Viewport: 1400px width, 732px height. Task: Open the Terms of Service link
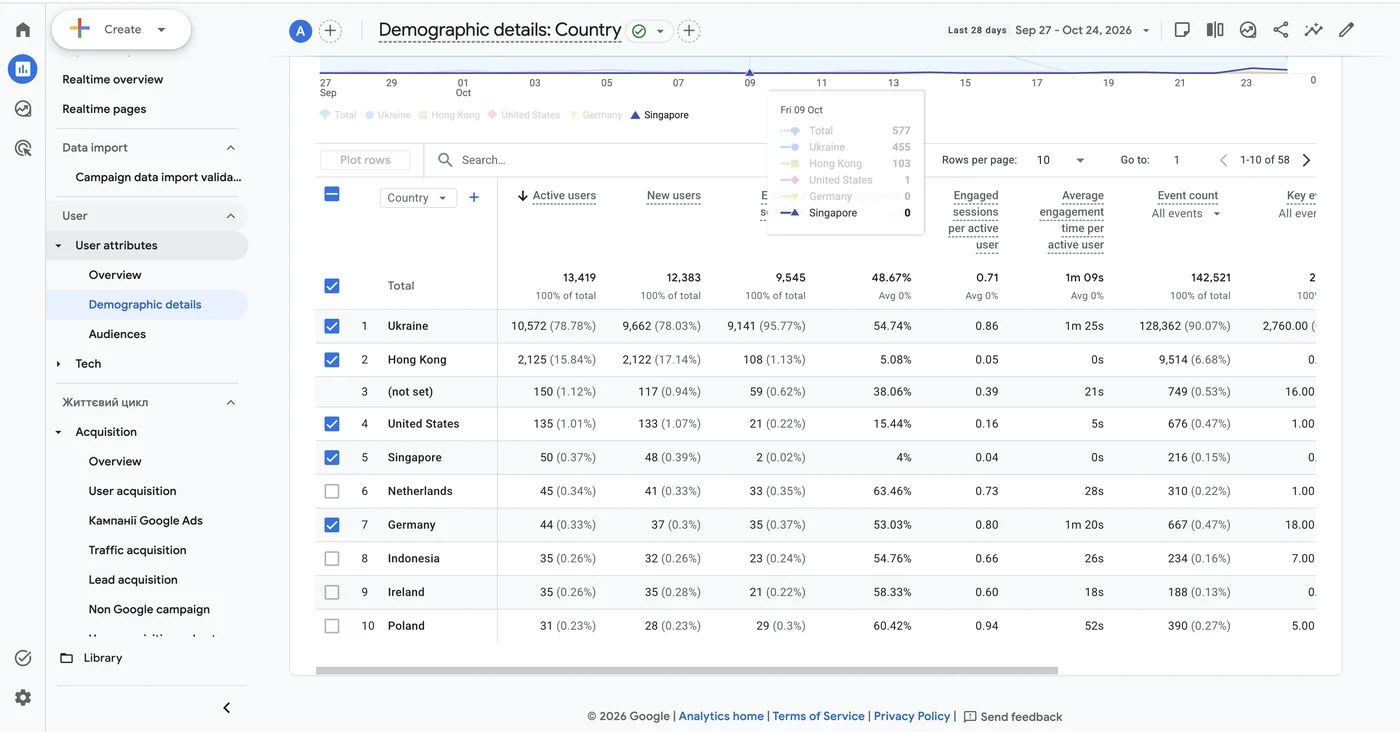coord(818,716)
